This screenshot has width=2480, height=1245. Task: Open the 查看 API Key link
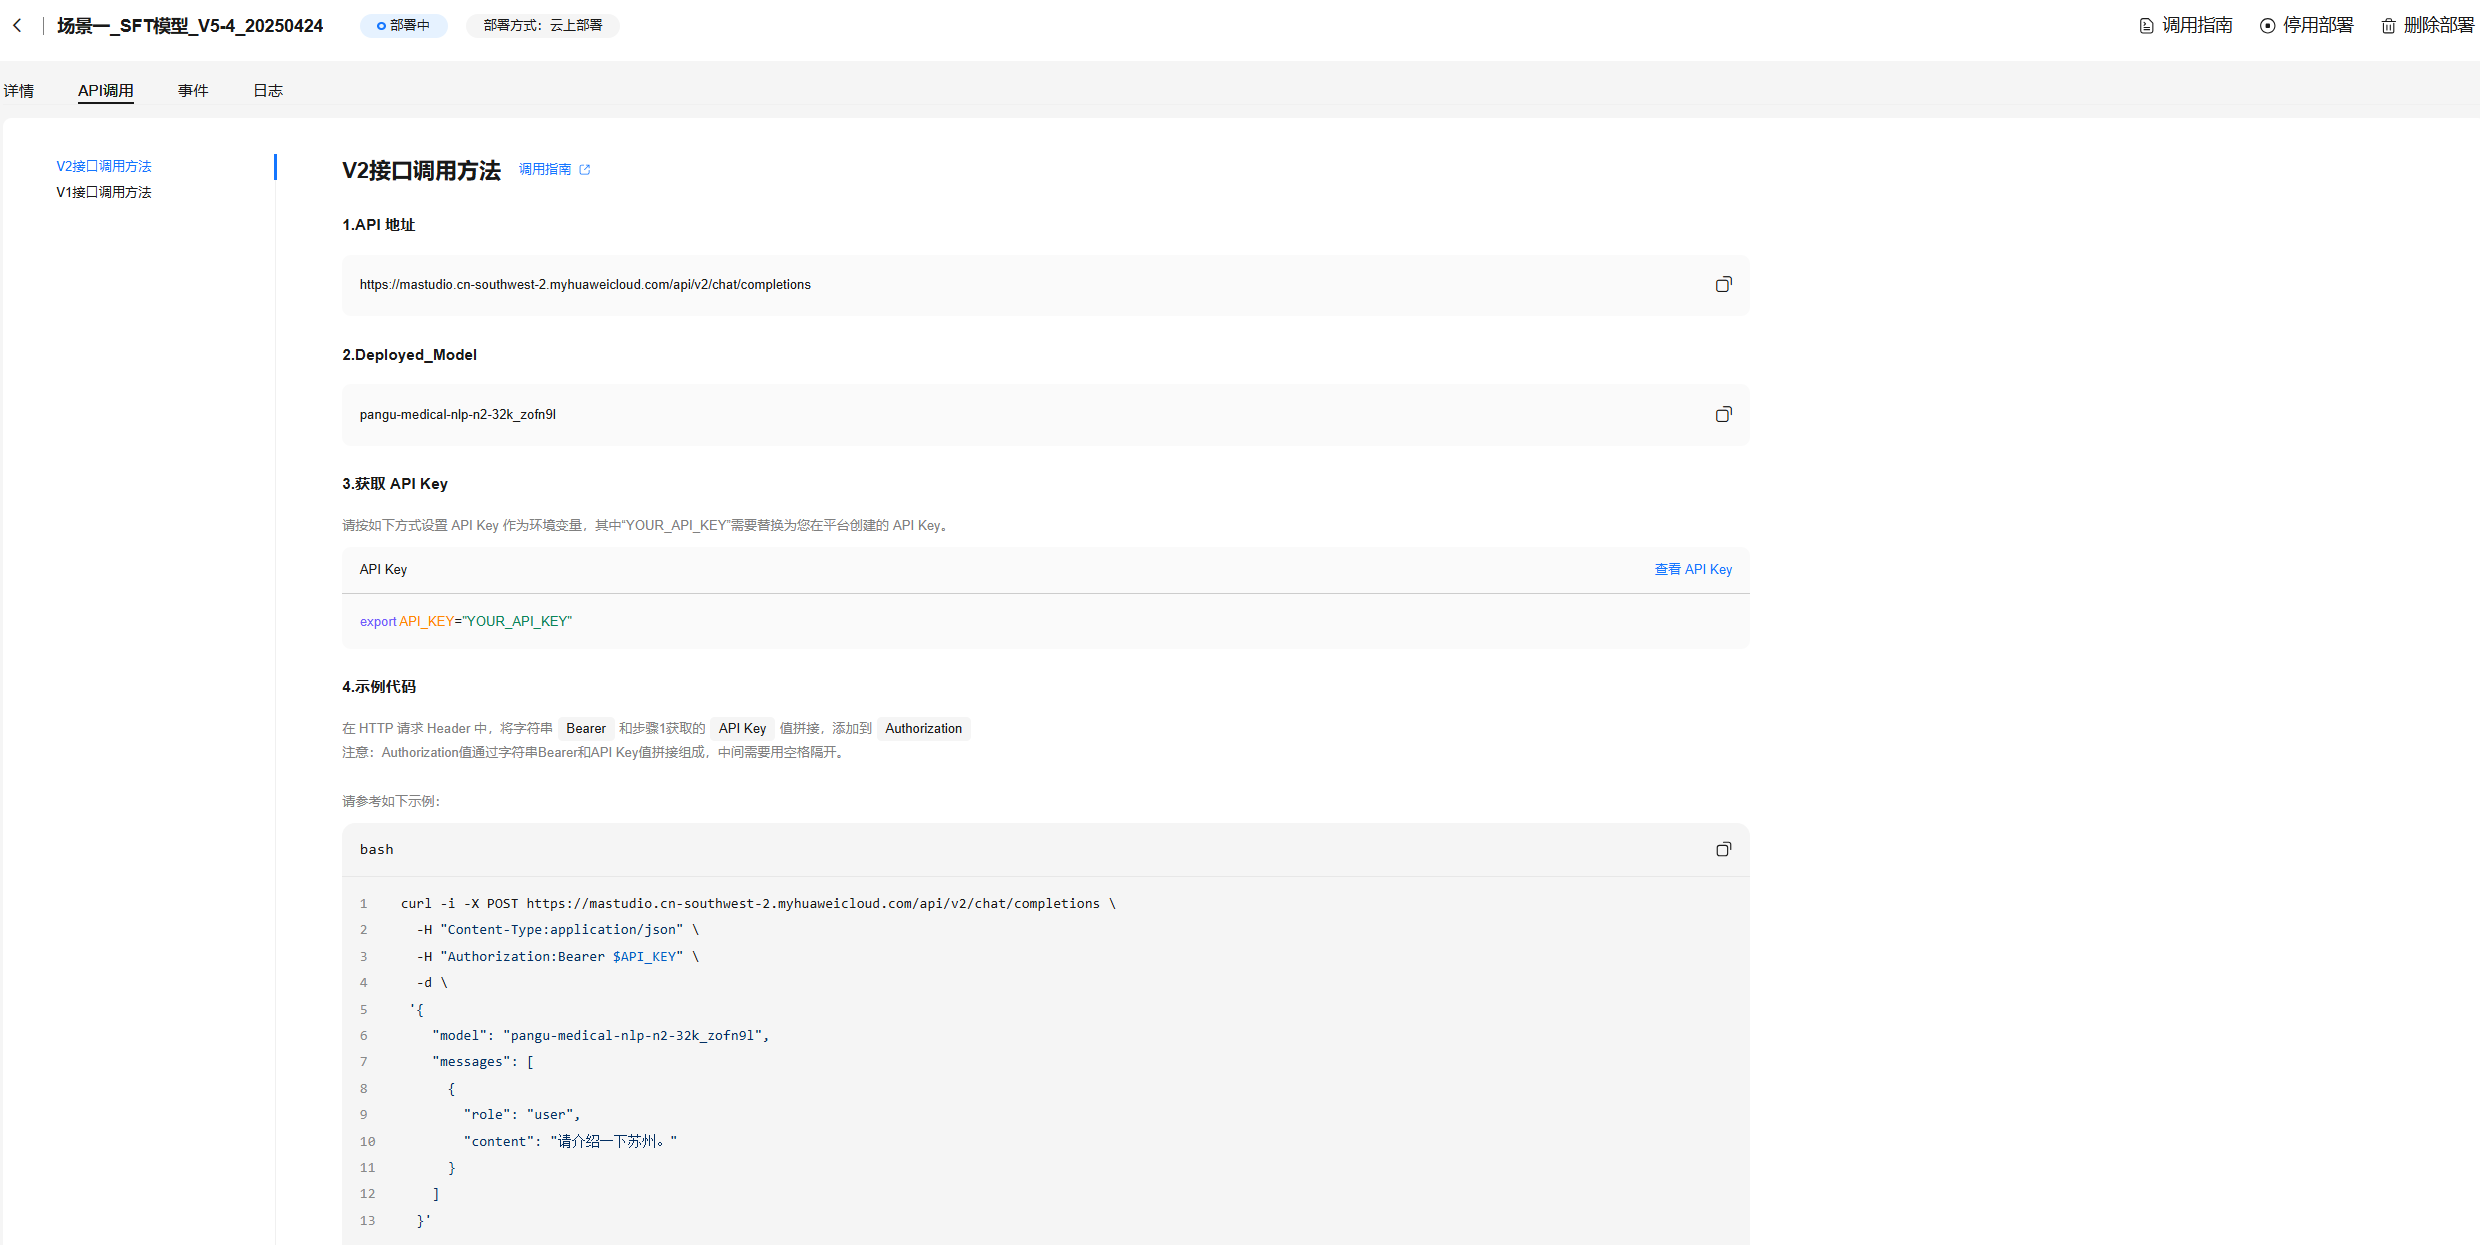[1692, 569]
